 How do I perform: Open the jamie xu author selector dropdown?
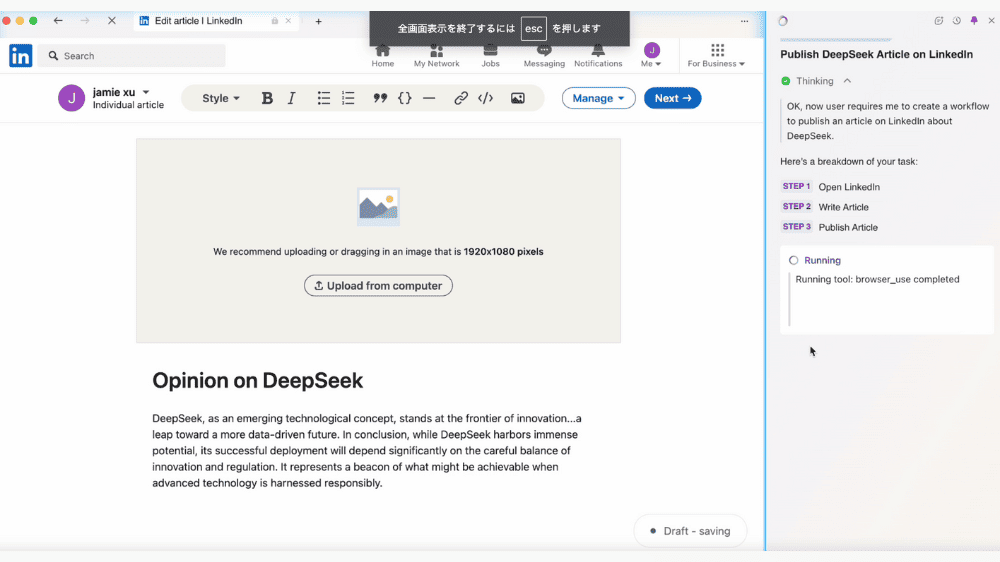(146, 92)
